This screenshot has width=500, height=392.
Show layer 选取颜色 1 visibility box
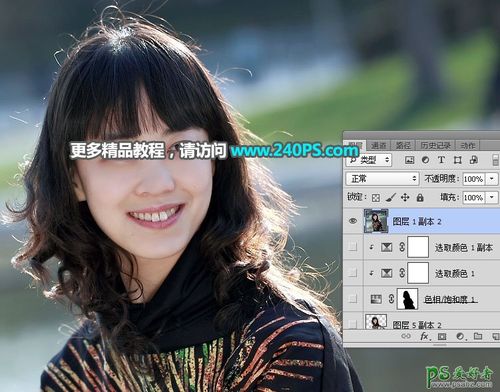(353, 273)
